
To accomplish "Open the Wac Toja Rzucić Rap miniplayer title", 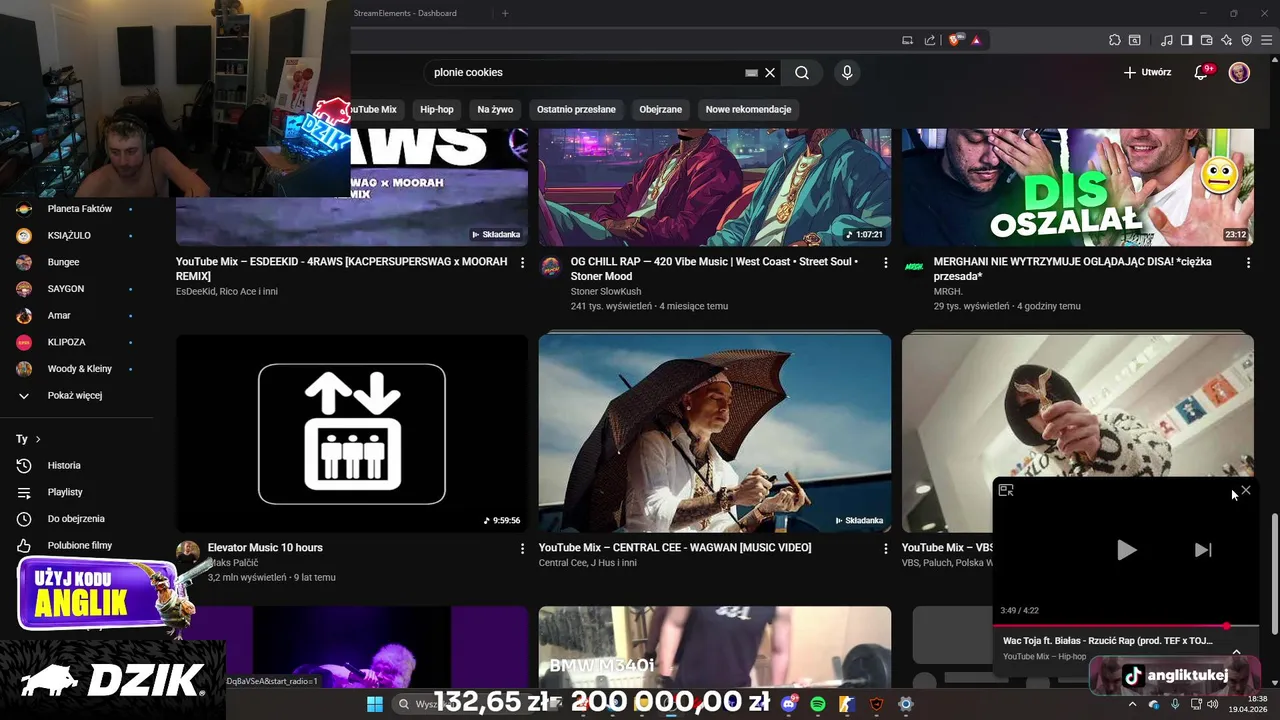I will point(1108,640).
